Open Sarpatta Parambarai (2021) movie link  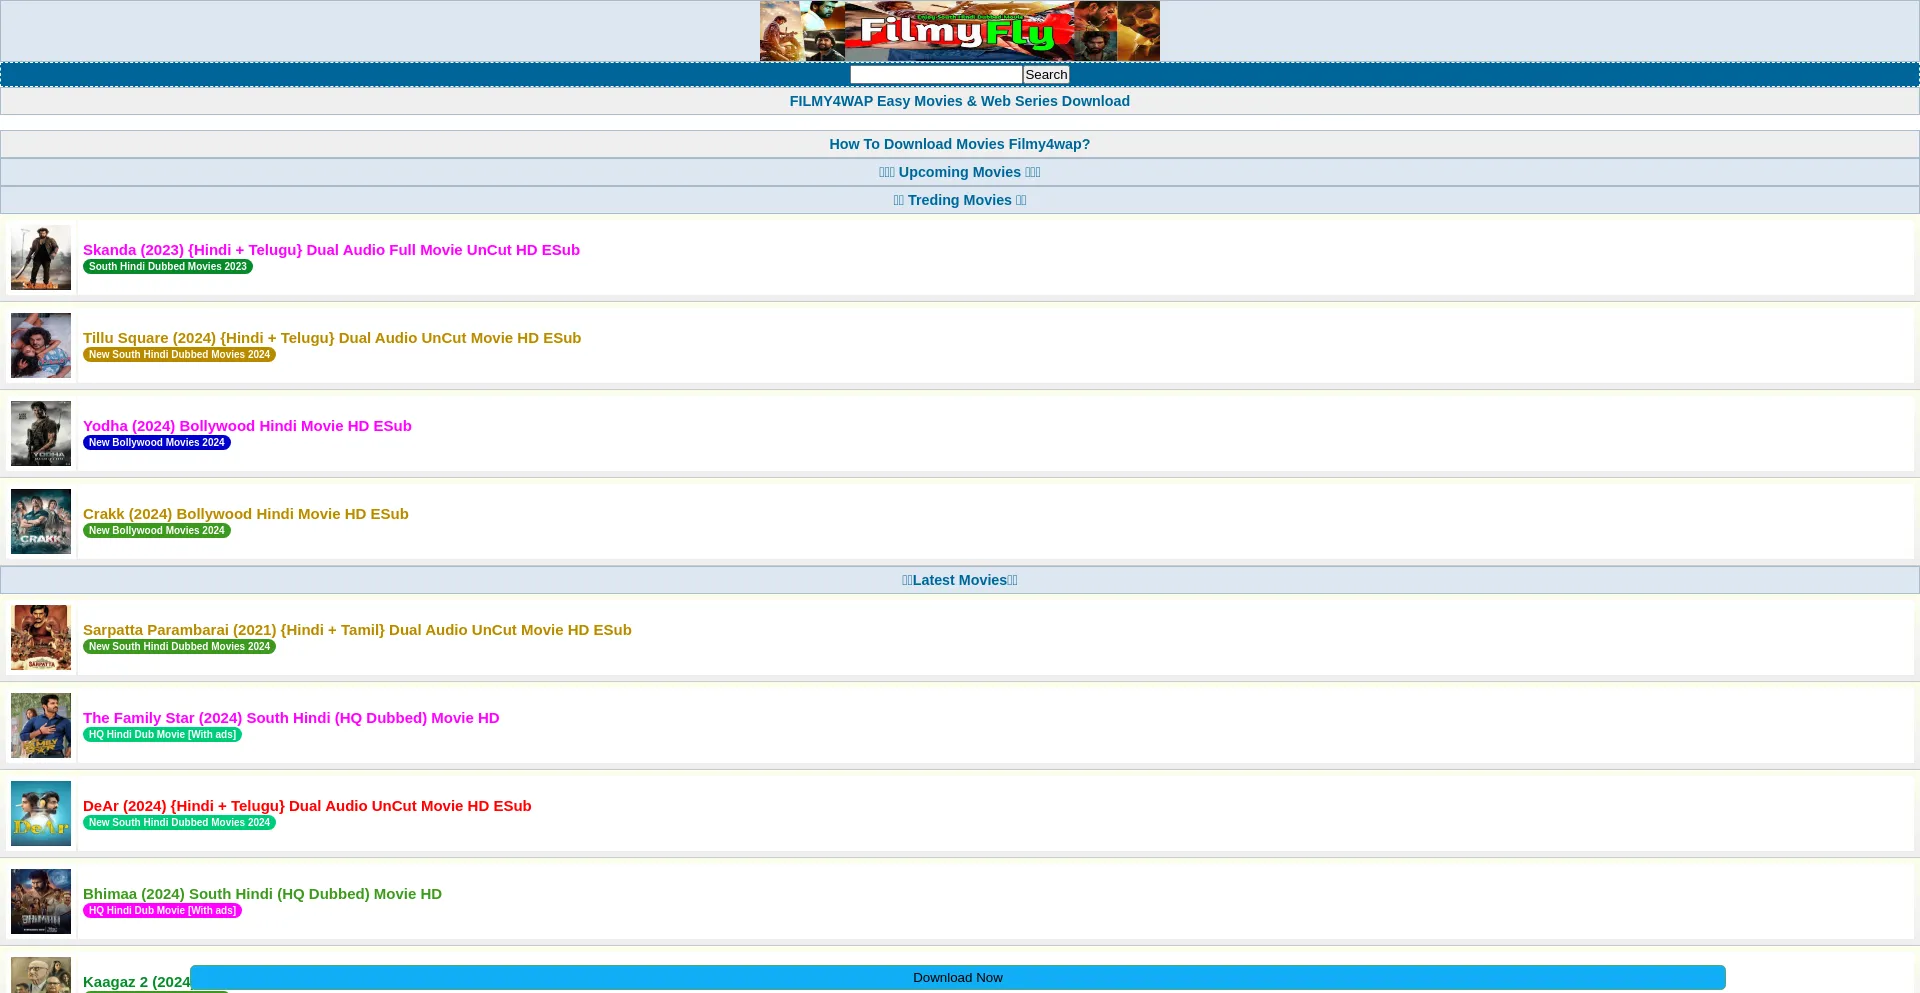(x=357, y=630)
